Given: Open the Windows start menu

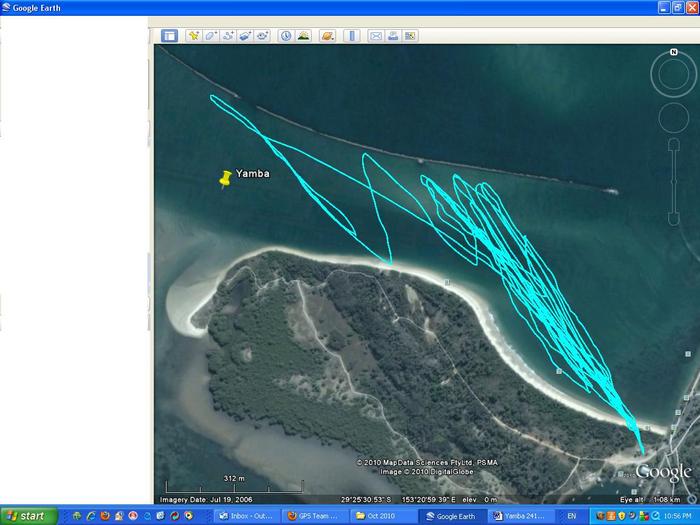Looking at the screenshot, I should 26,516.
